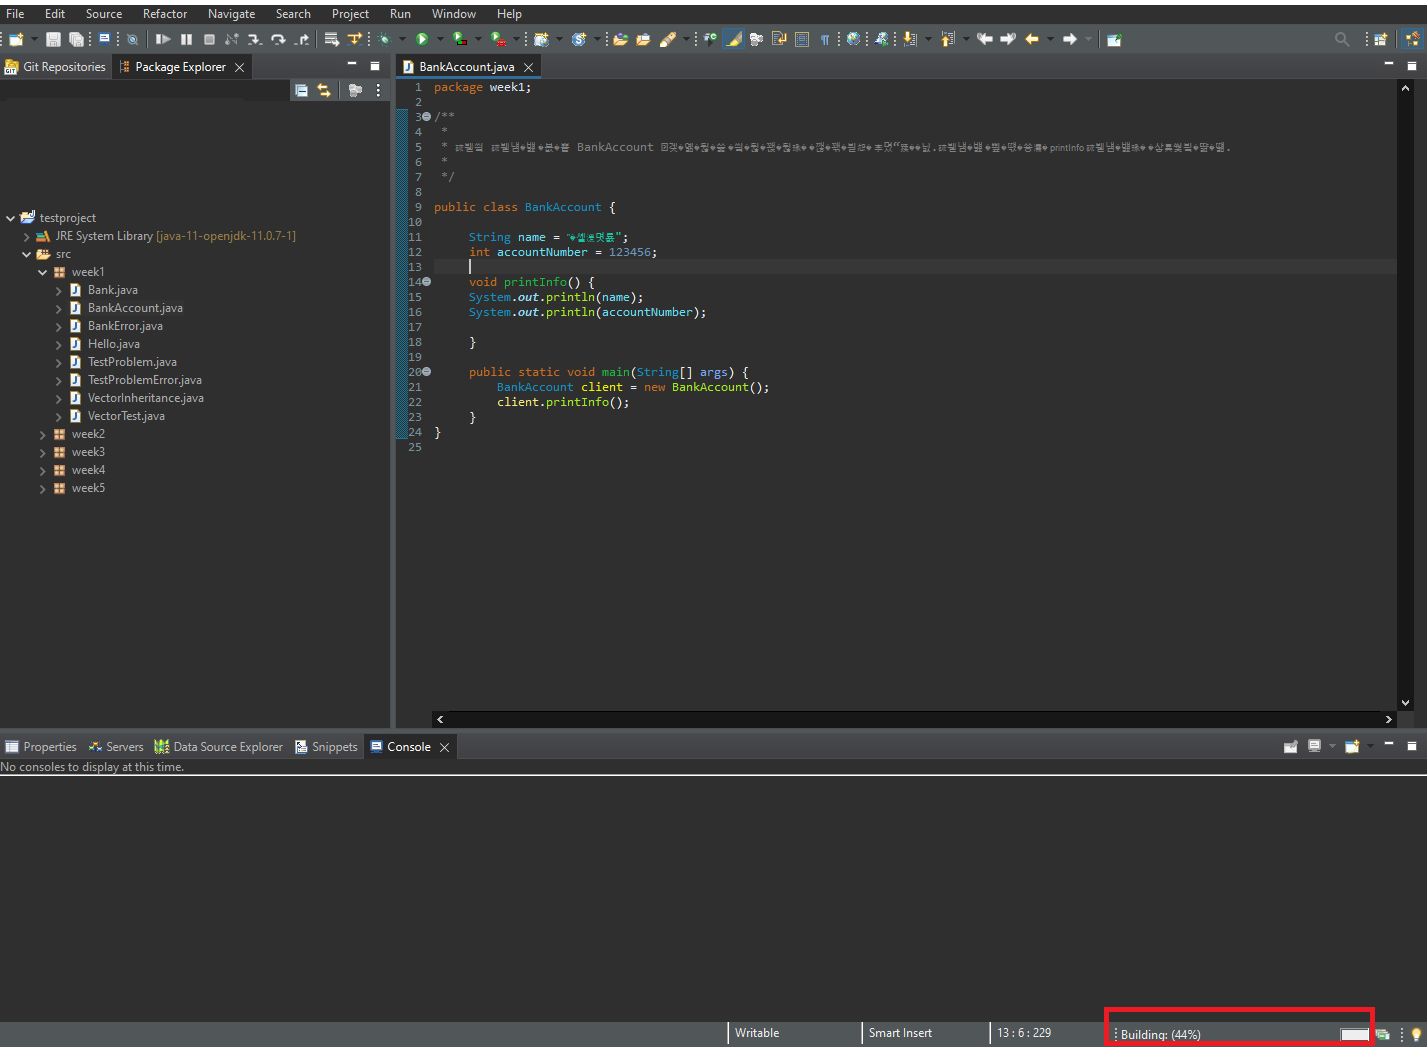Collapse the printInfo method fold marker
Image resolution: width=1427 pixels, height=1047 pixels.
coord(427,282)
